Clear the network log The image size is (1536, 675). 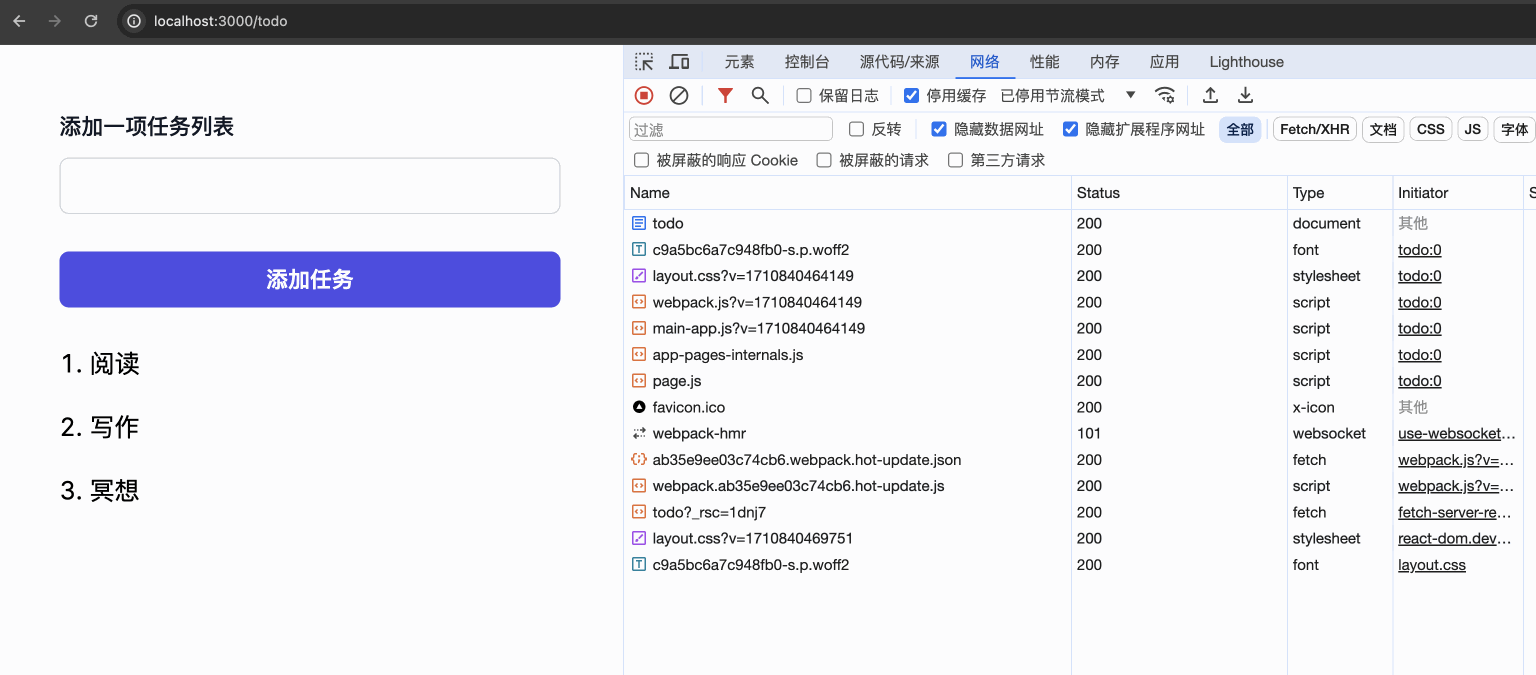point(679,95)
